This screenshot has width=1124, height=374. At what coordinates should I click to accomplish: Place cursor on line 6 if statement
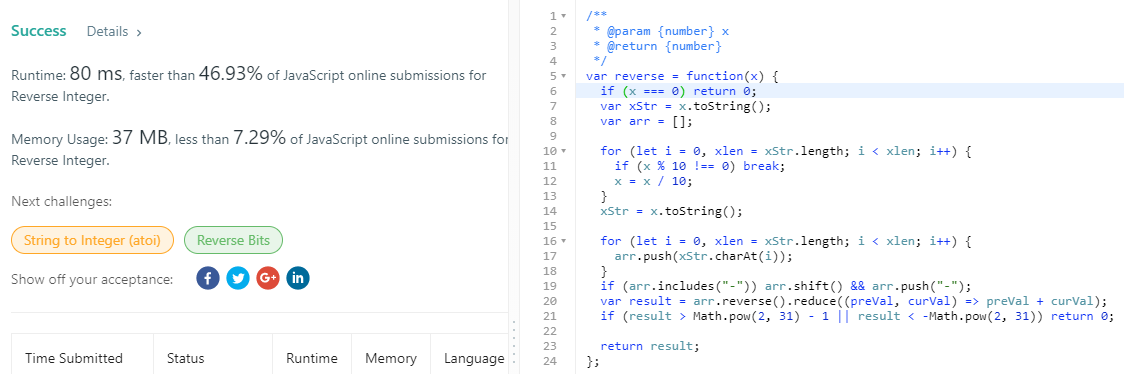click(x=678, y=91)
